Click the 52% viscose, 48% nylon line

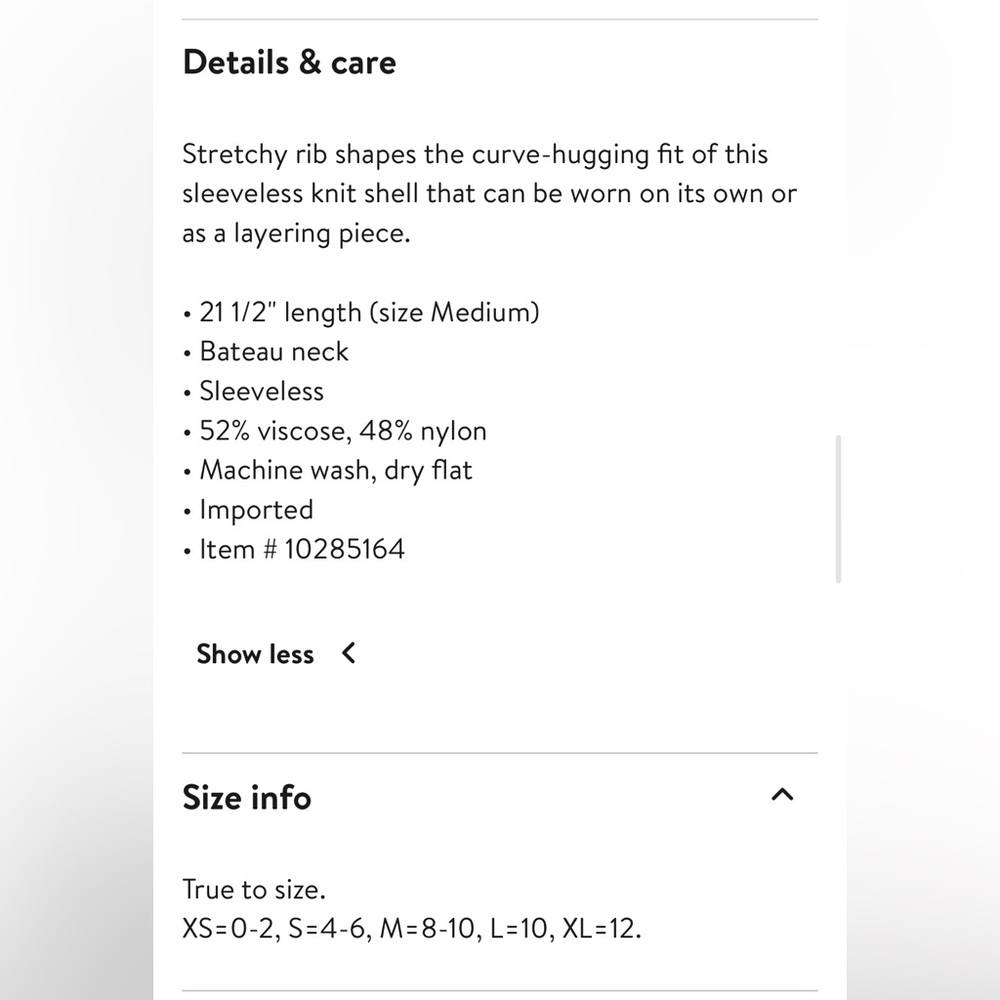(x=343, y=431)
